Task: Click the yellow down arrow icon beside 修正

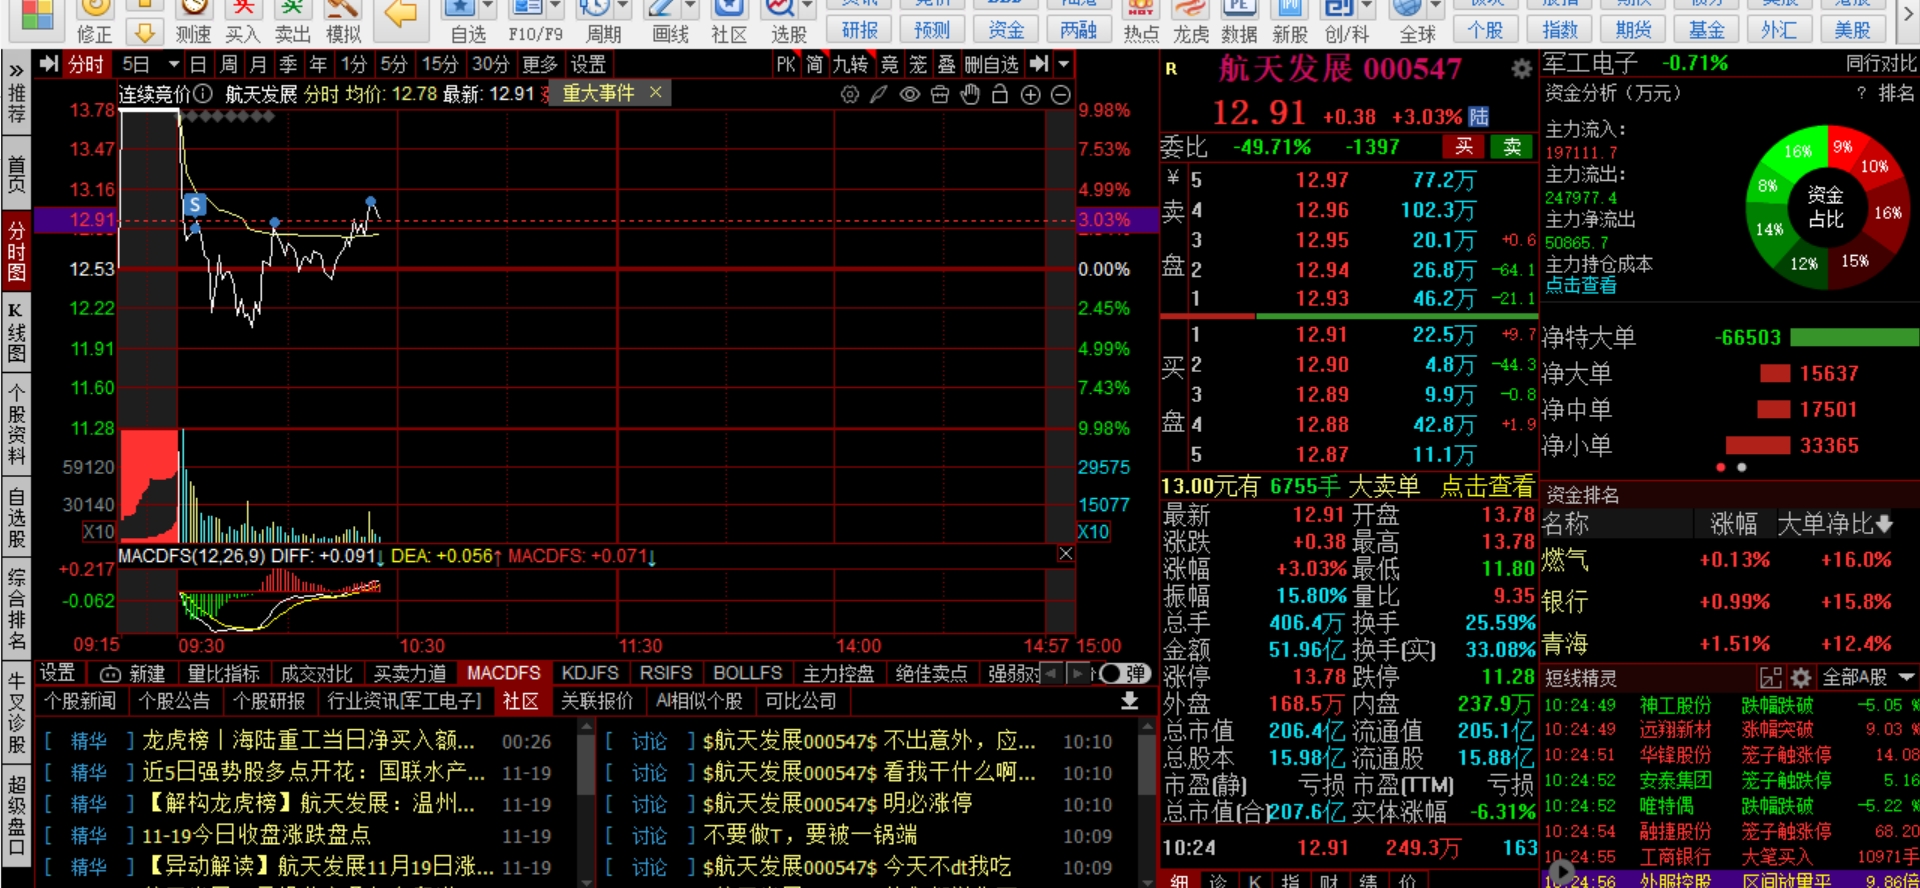Action: coord(145,34)
